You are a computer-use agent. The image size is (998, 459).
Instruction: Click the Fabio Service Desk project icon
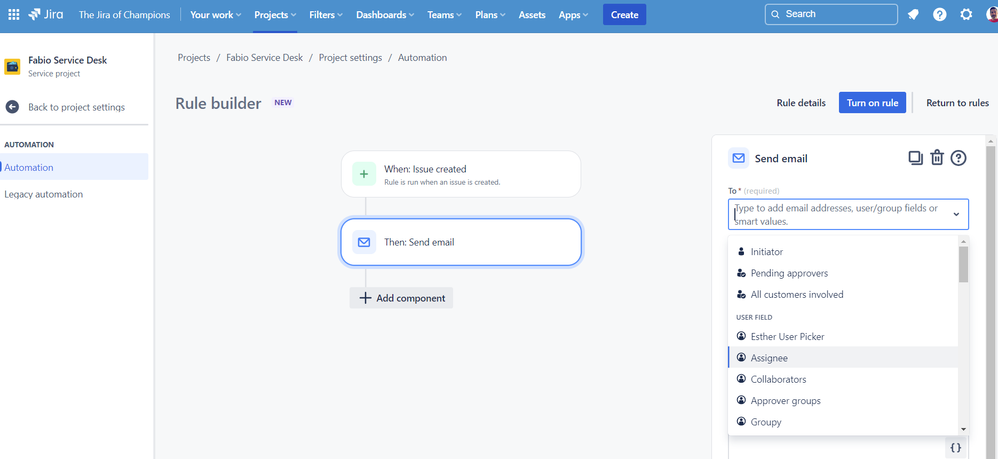(x=12, y=66)
